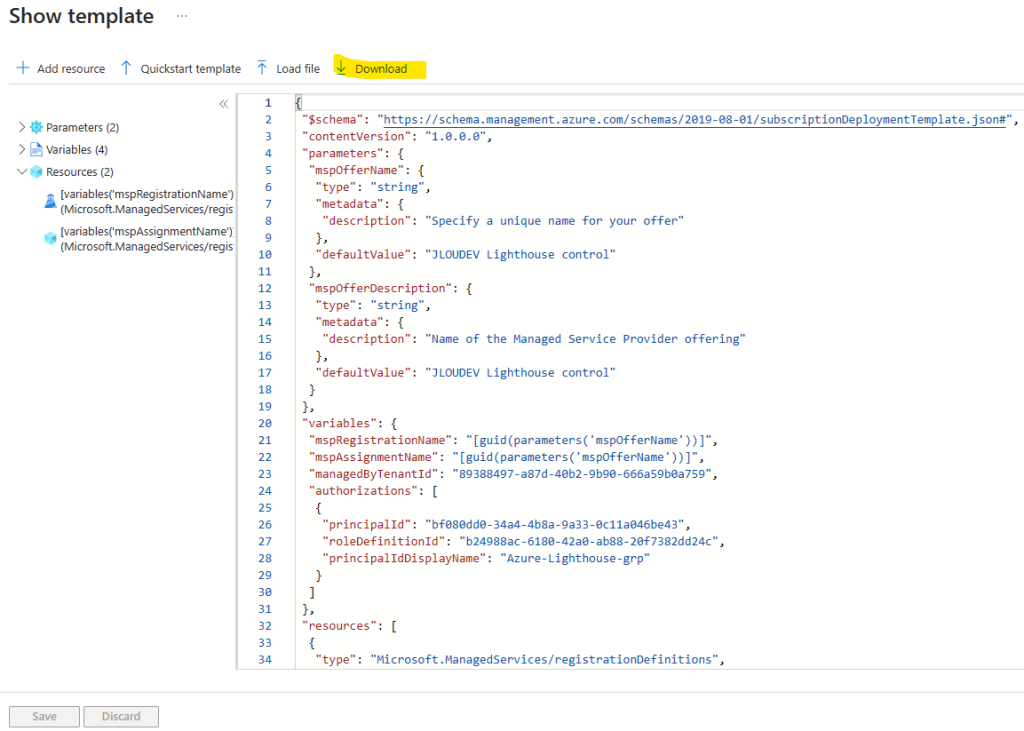The height and width of the screenshot is (731, 1024).
Task: Select Load file in the toolbar
Action: 288,69
